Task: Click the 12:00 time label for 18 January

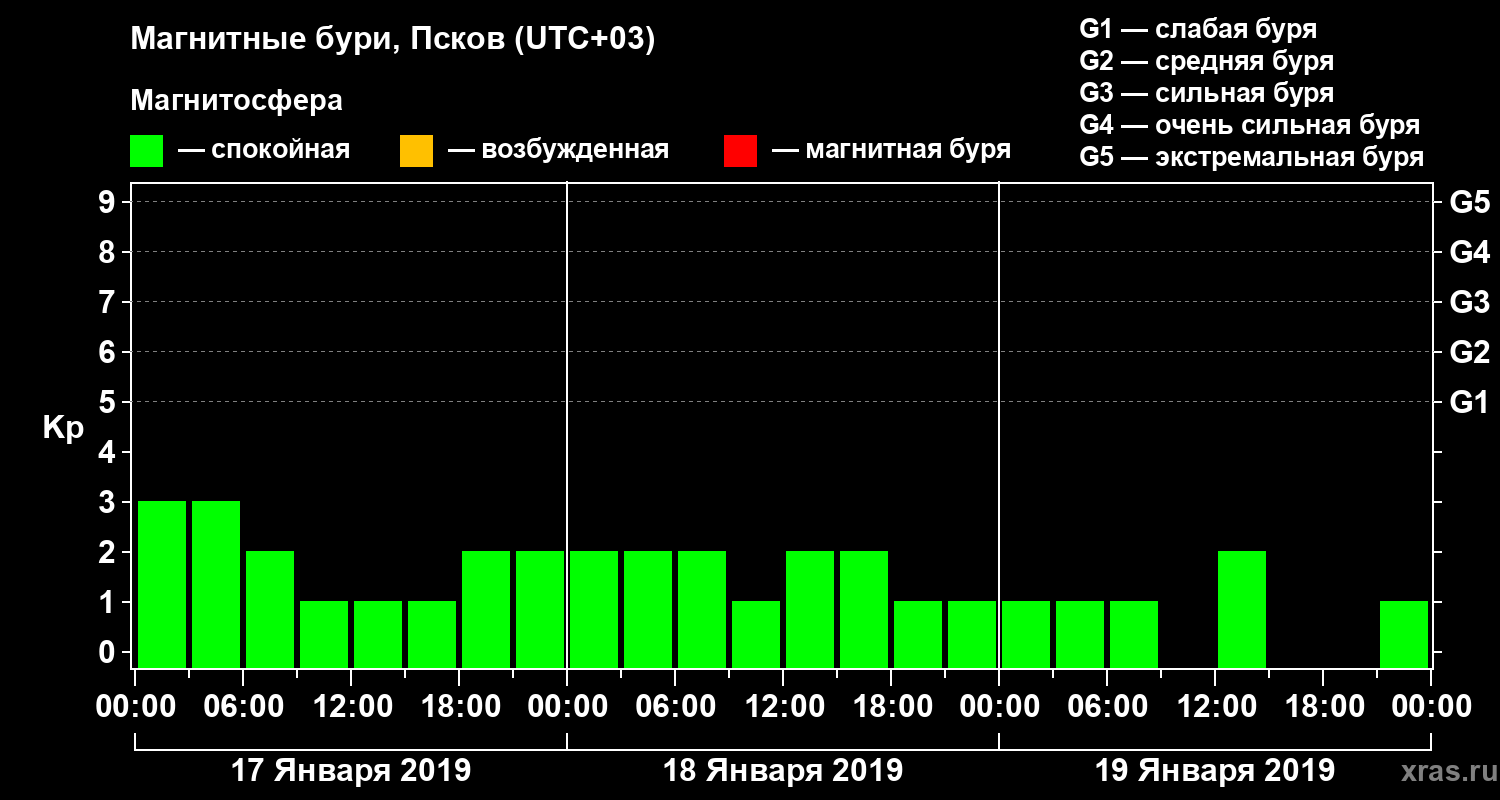Action: pyautogui.click(x=784, y=707)
